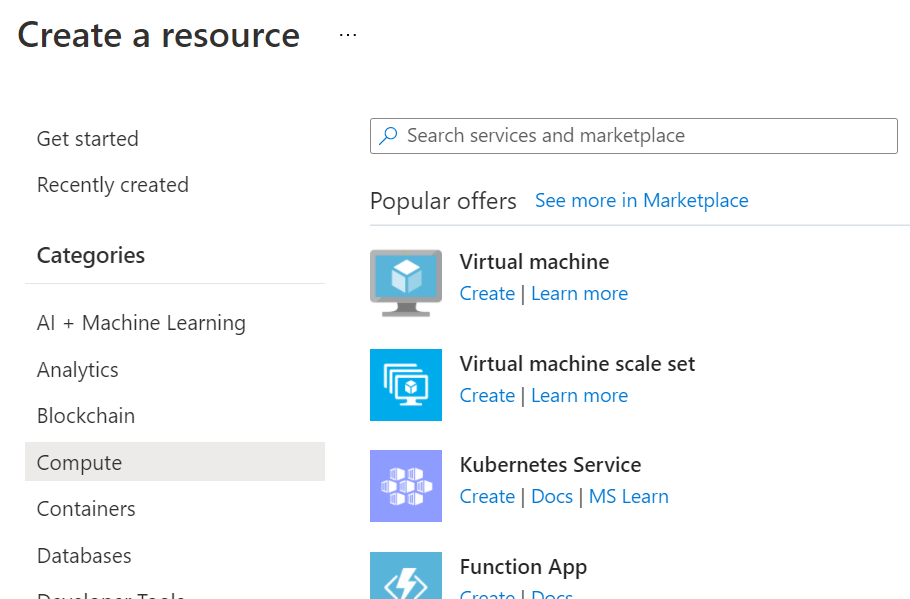
Task: Click the Virtual machine scale set icon
Action: pos(405,384)
